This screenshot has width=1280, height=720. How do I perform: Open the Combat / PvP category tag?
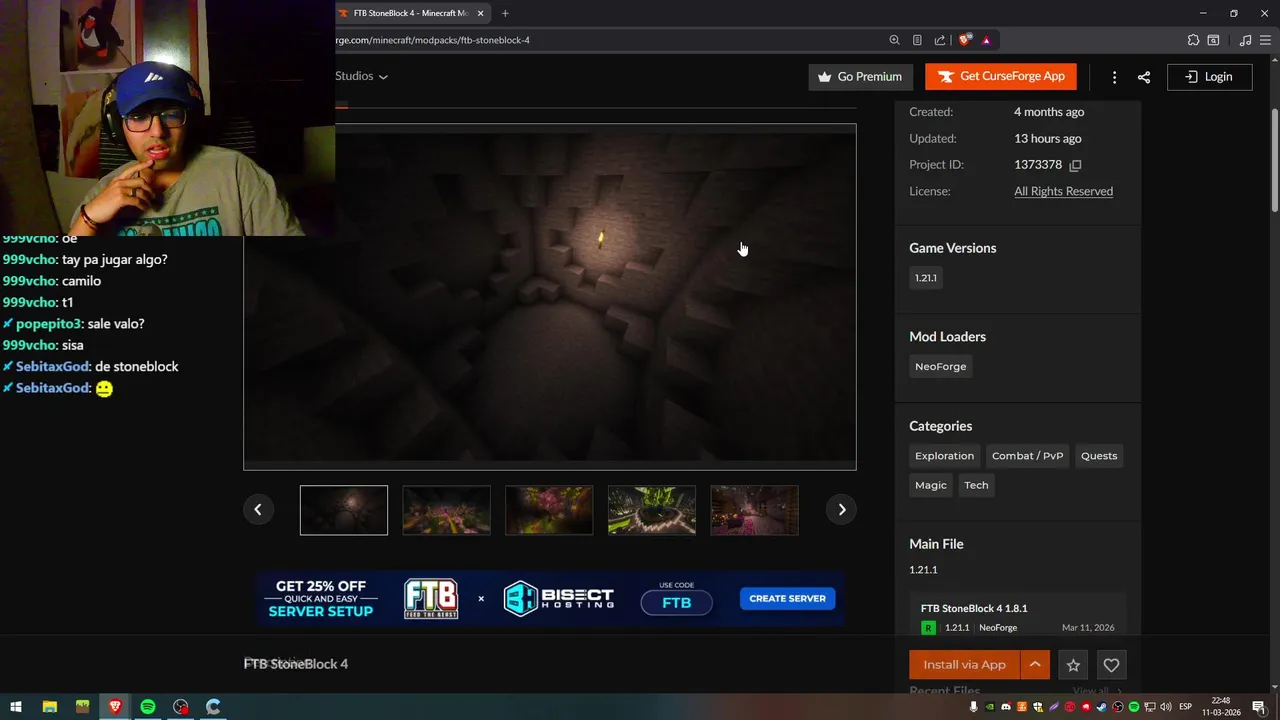point(1027,456)
